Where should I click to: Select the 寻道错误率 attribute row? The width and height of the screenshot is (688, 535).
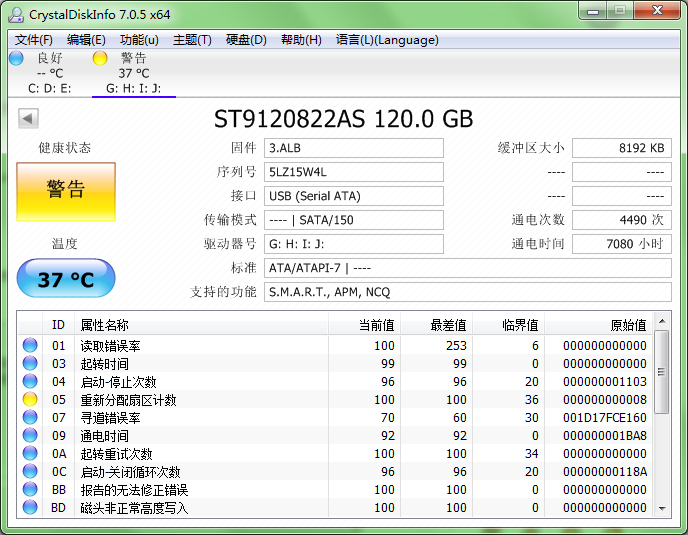pyautogui.click(x=335, y=417)
